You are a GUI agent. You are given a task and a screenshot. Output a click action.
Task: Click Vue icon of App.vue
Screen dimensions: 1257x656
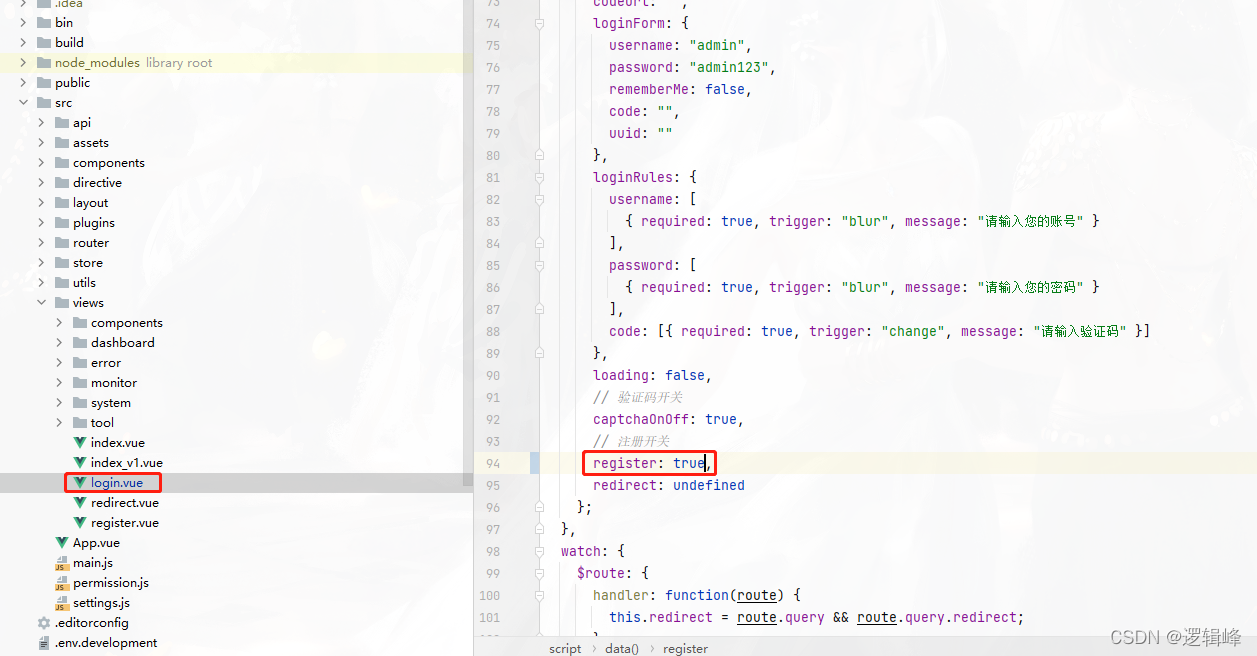pos(62,542)
